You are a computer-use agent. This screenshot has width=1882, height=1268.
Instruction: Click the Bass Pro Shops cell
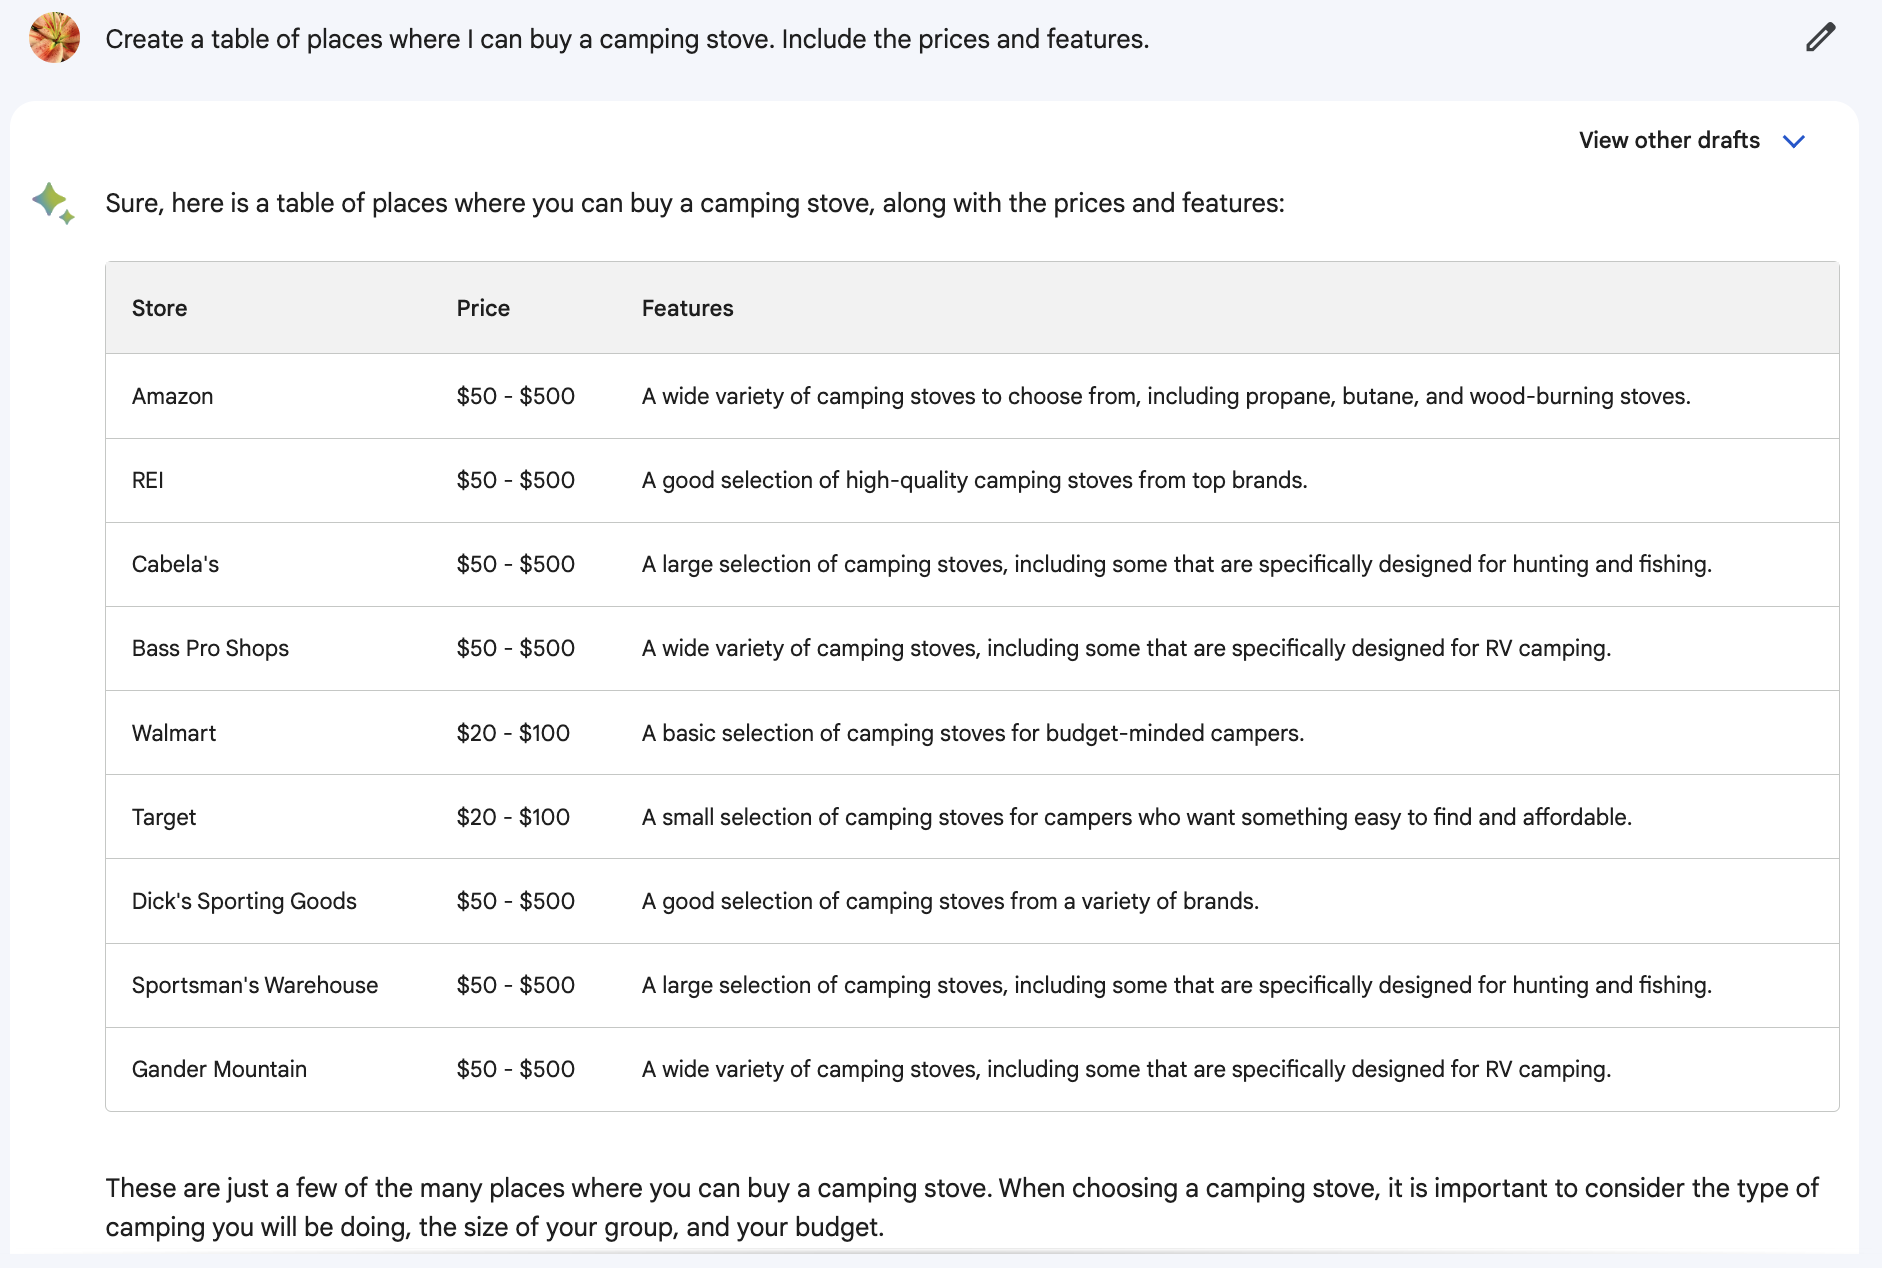[210, 648]
